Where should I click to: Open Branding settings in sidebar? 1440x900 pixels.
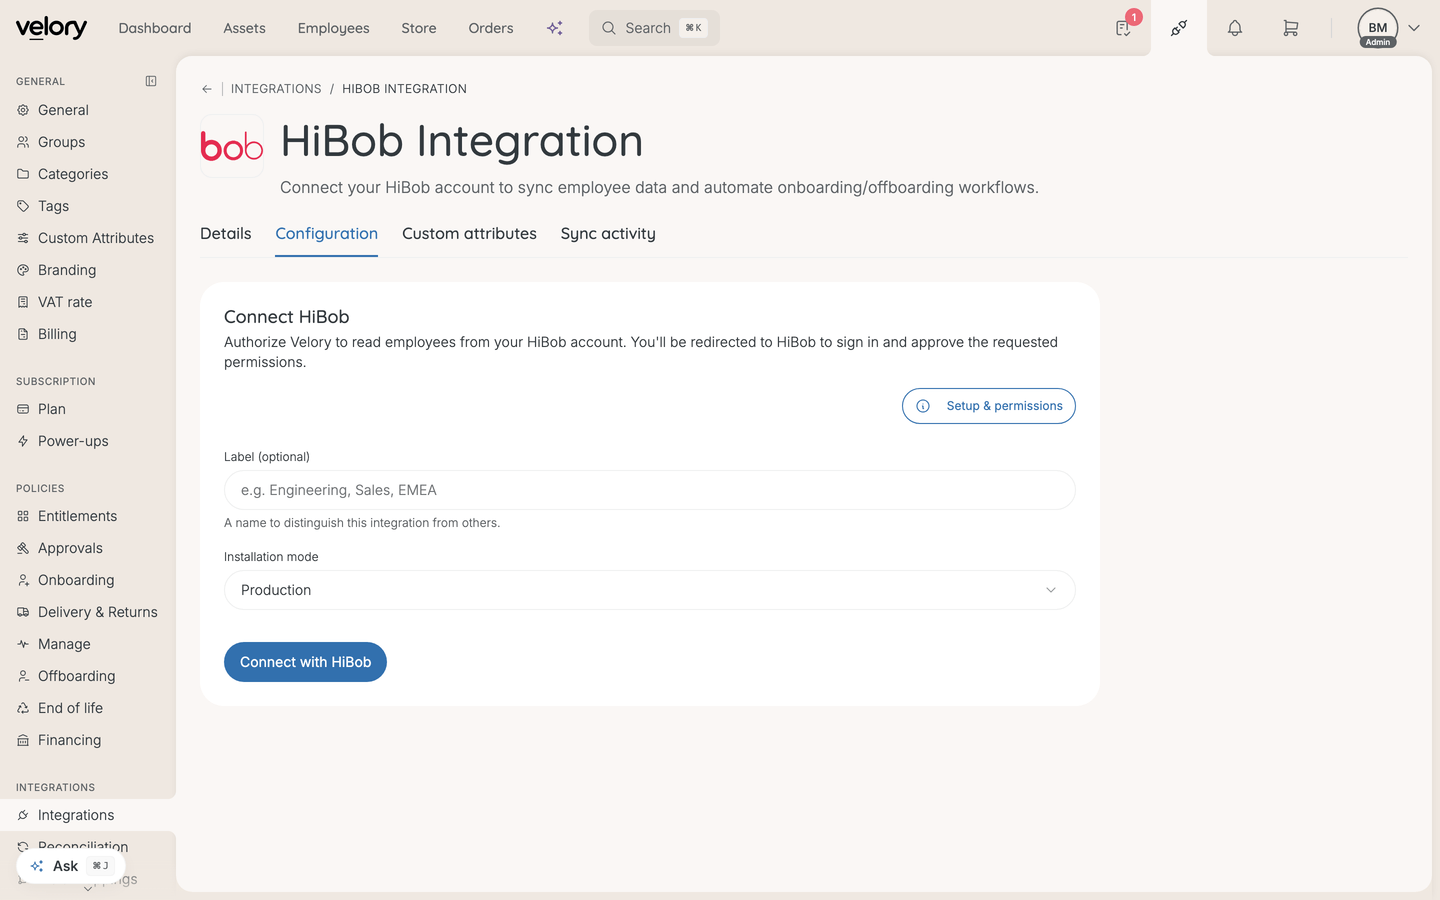tap(67, 270)
